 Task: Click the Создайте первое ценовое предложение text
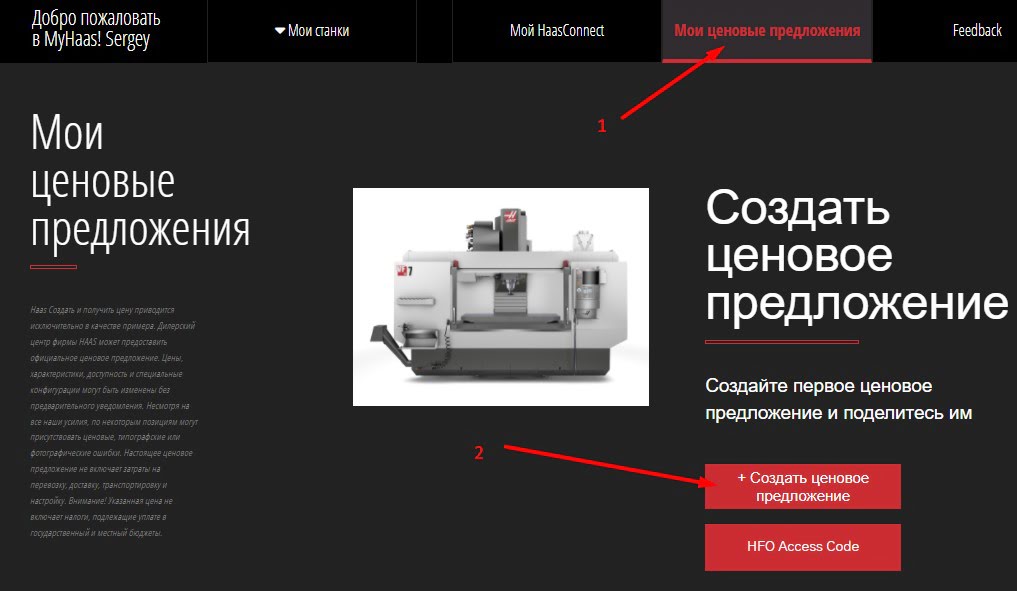[x=838, y=399]
